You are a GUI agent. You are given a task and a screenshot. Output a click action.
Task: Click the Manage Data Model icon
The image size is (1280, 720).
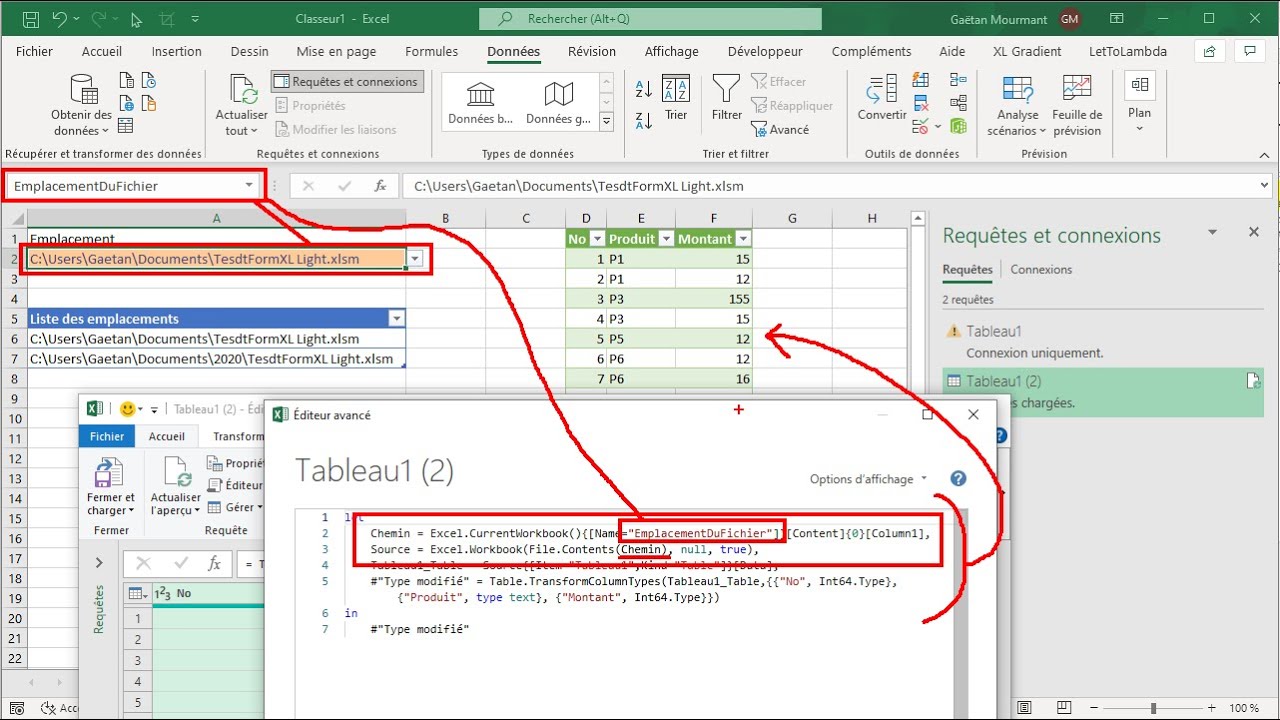[x=959, y=126]
